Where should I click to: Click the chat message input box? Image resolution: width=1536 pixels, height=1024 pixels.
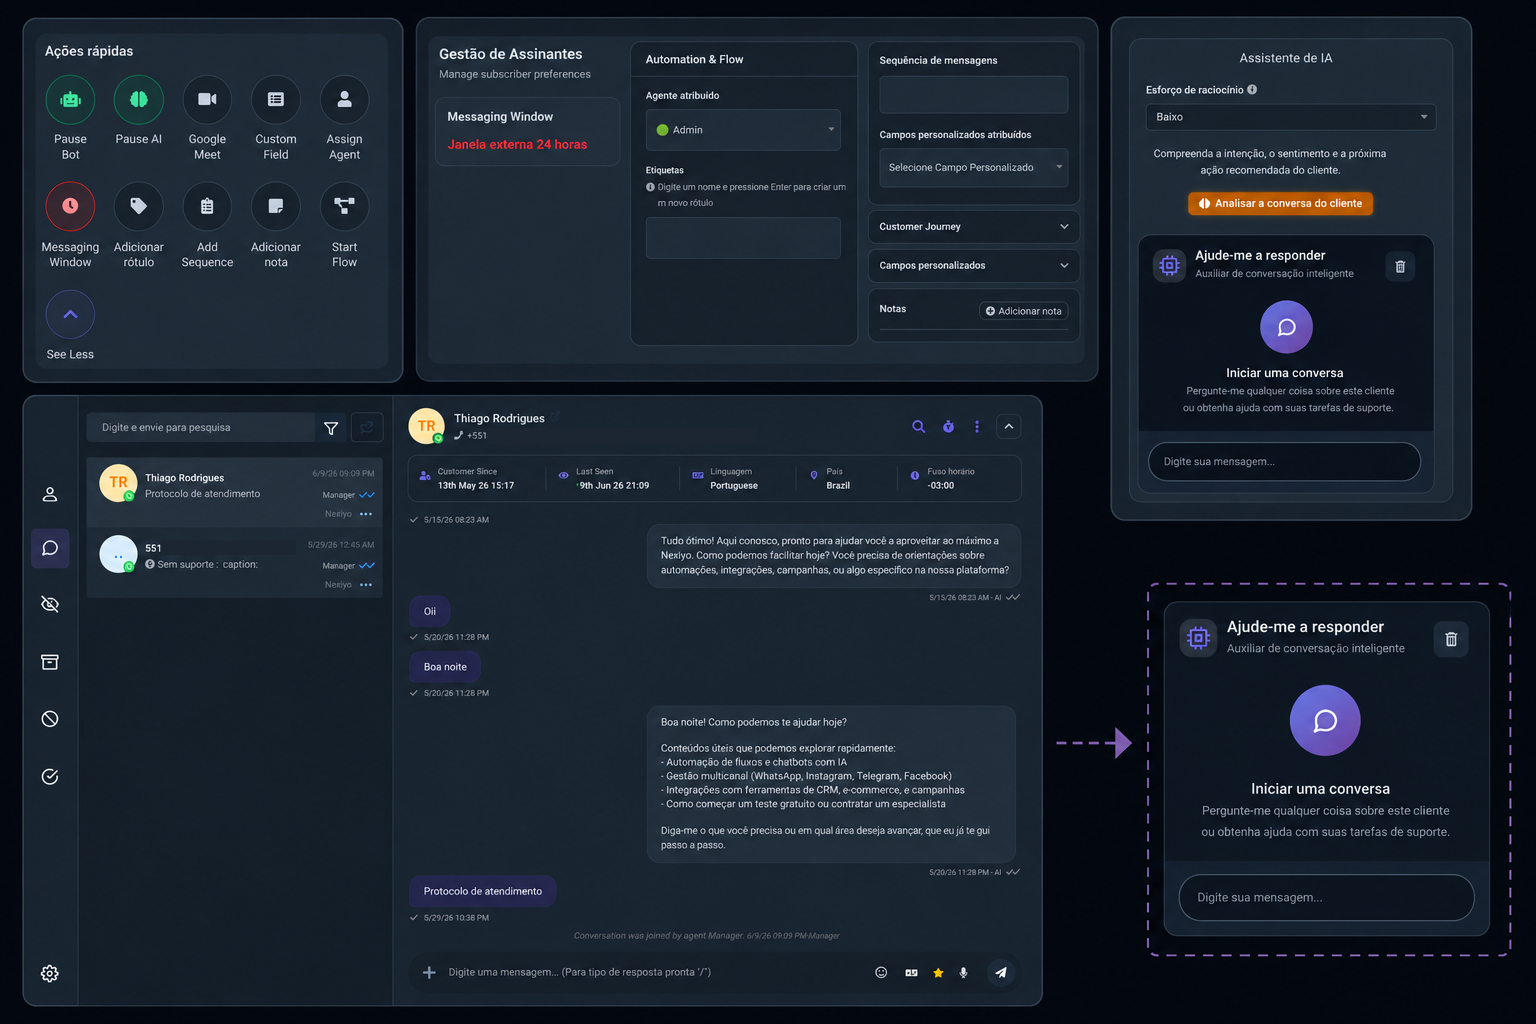tap(650, 972)
